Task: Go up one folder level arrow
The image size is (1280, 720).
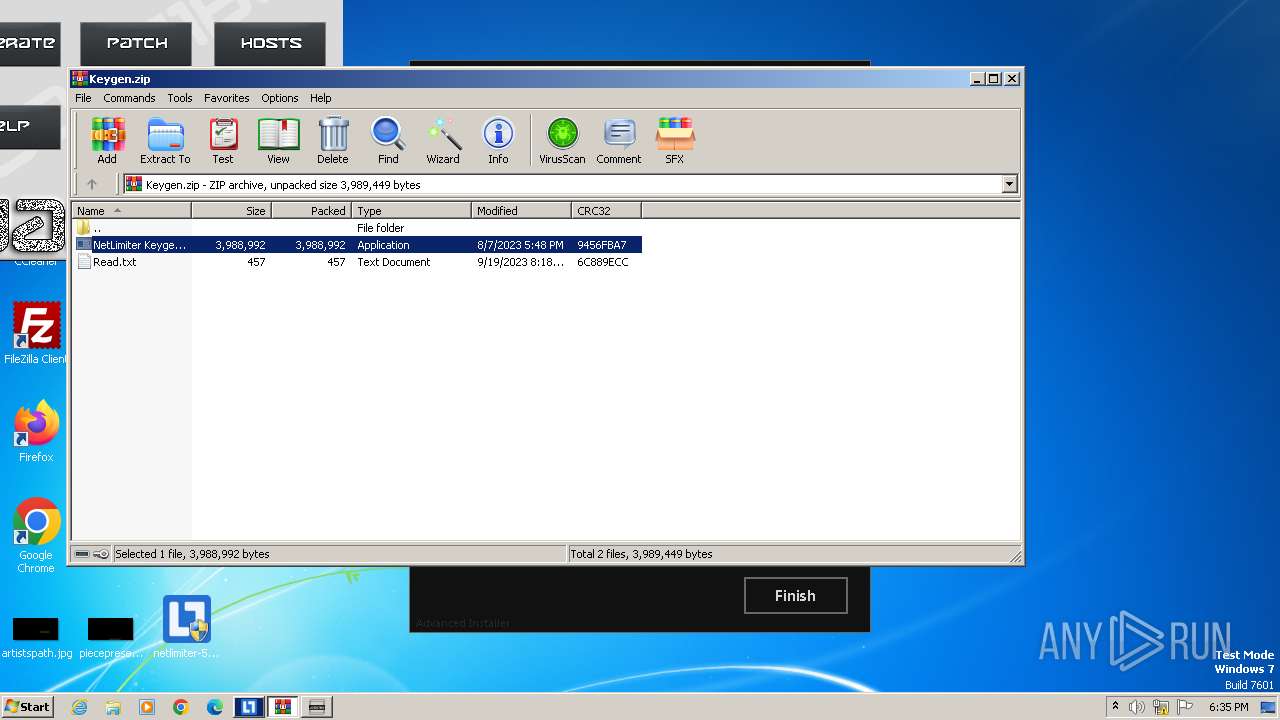Action: [x=92, y=184]
